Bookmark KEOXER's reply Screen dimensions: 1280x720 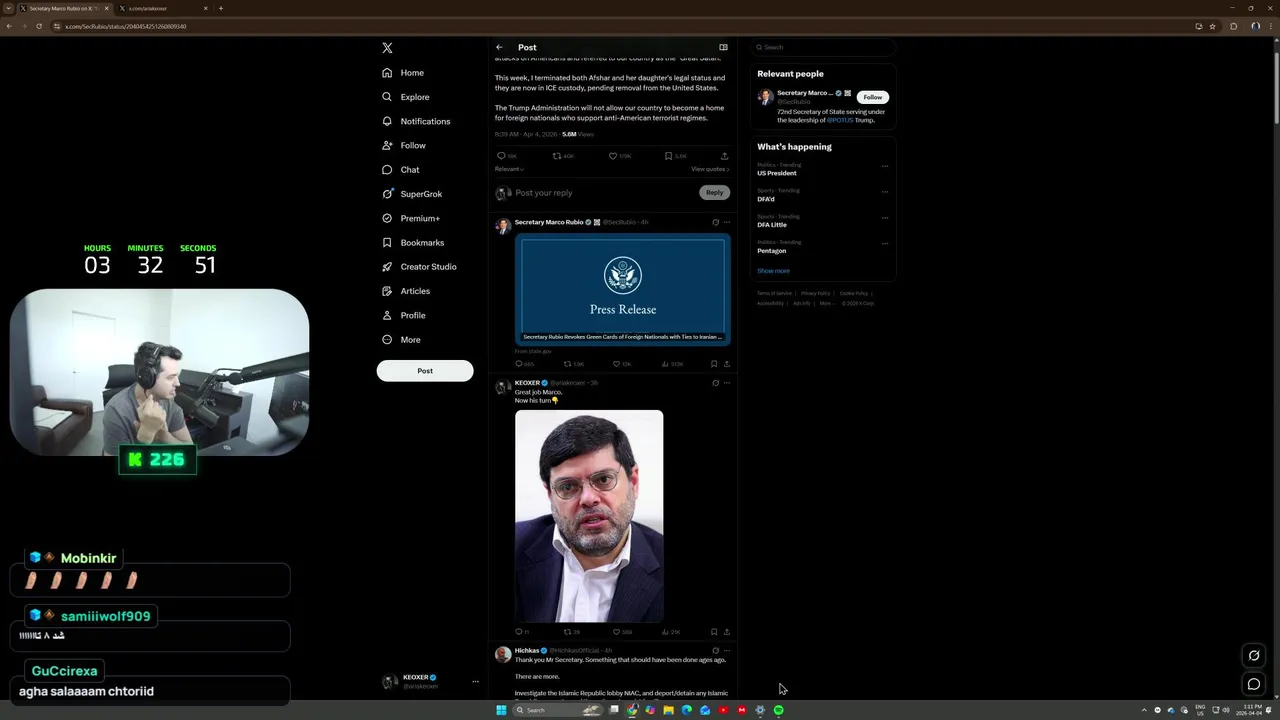(x=714, y=632)
